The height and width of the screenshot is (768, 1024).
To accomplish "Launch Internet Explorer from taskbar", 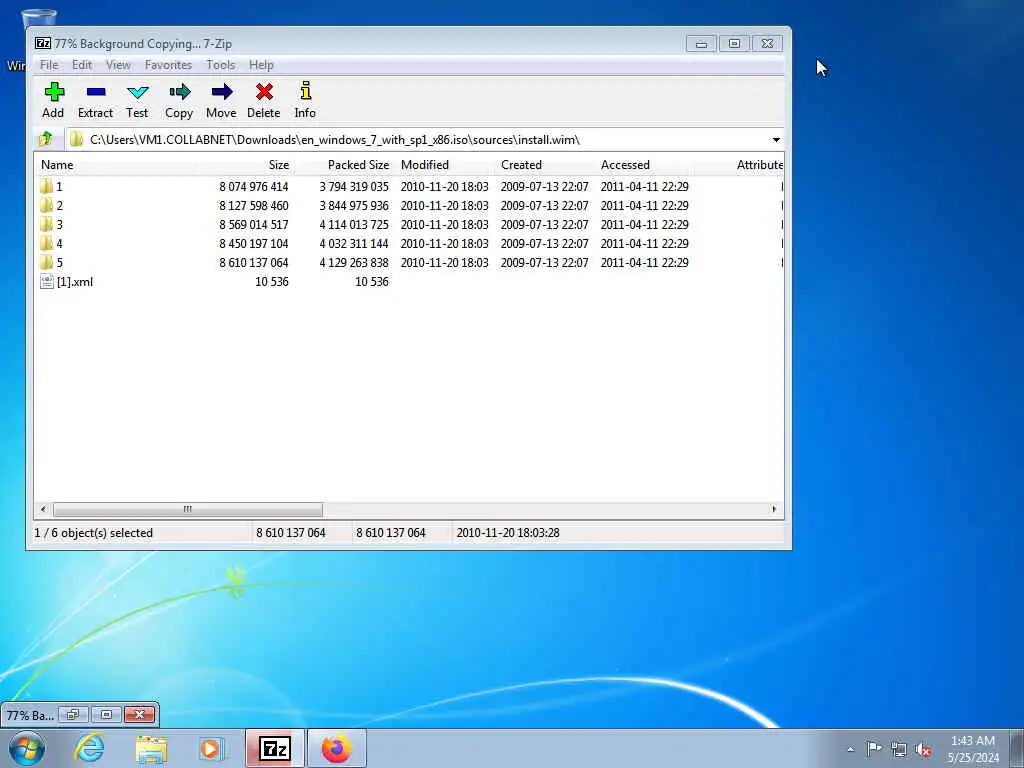I will (x=89, y=748).
